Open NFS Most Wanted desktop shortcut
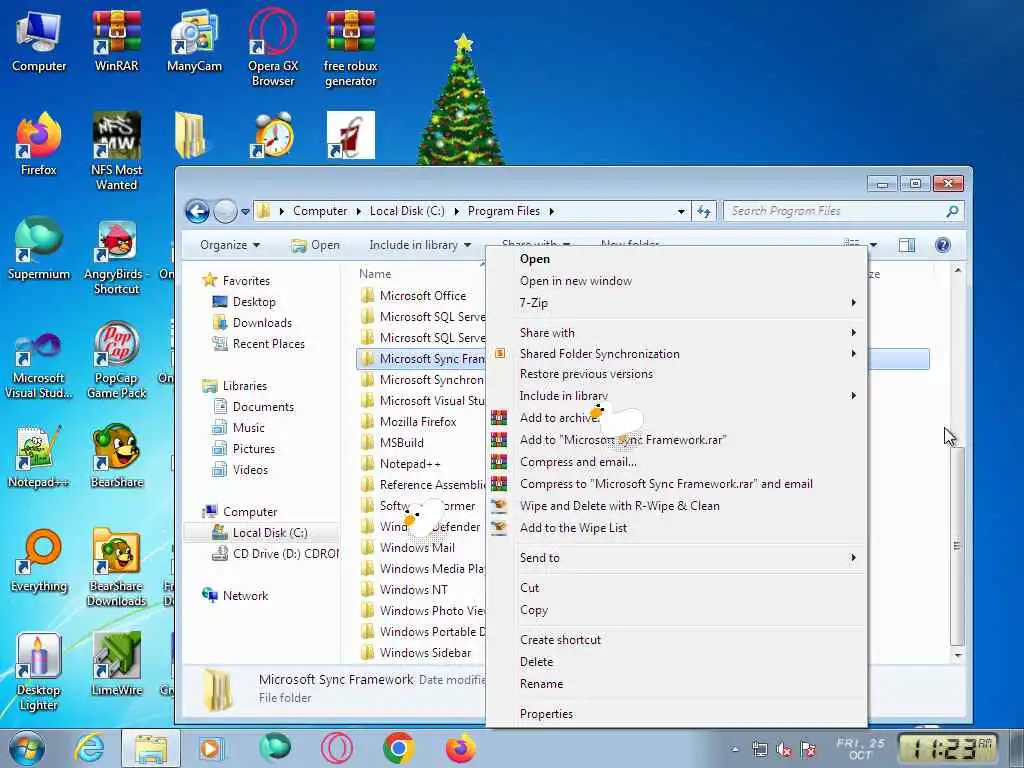Screen dimensions: 1024x768 (x=116, y=150)
